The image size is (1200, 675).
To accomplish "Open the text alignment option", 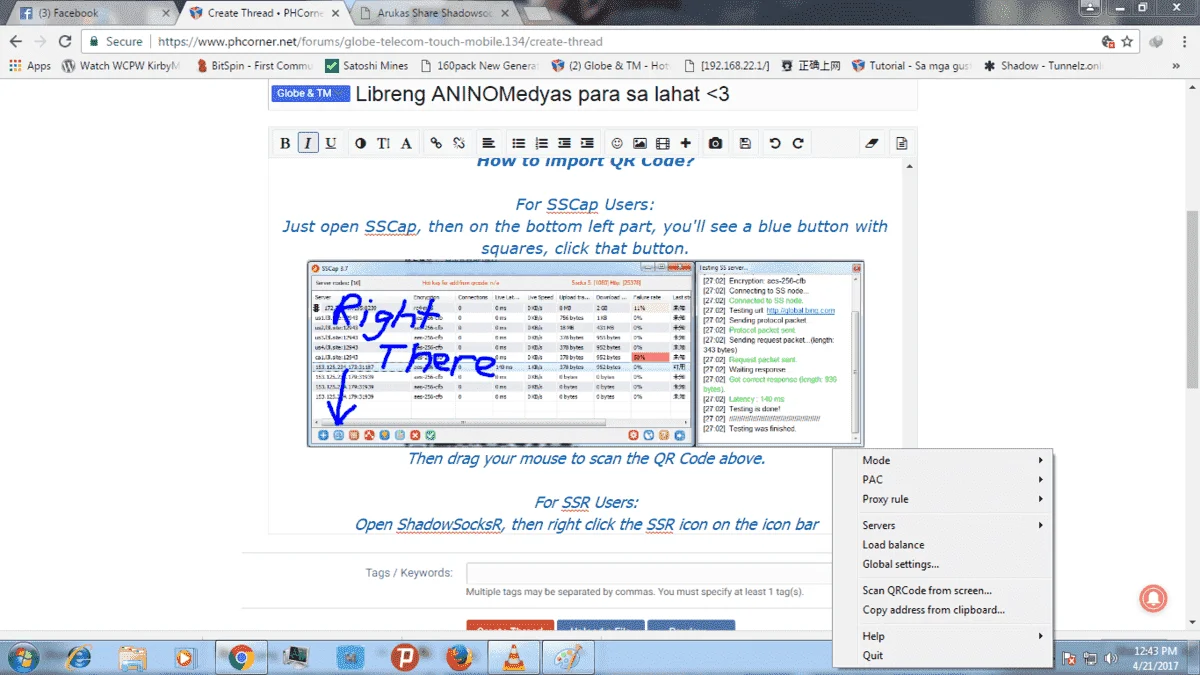I will 489,143.
